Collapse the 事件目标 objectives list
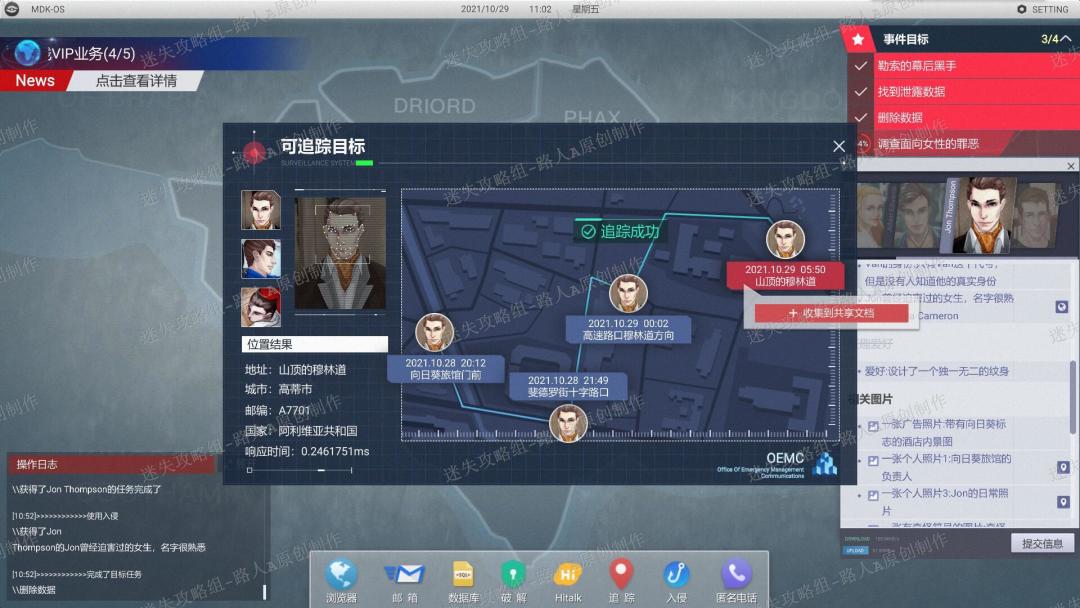This screenshot has width=1080, height=608. coord(1066,39)
